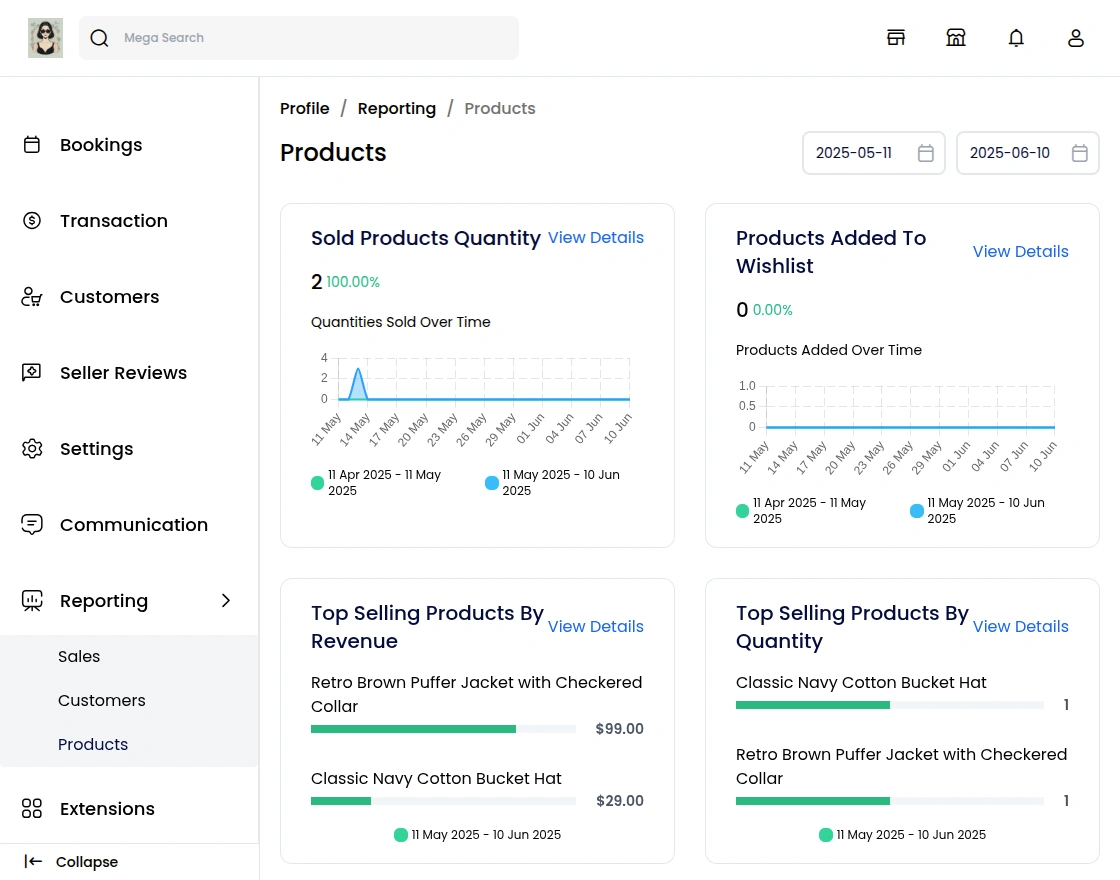Click the Transaction dollar icon
Image resolution: width=1120 pixels, height=880 pixels.
click(x=31, y=220)
